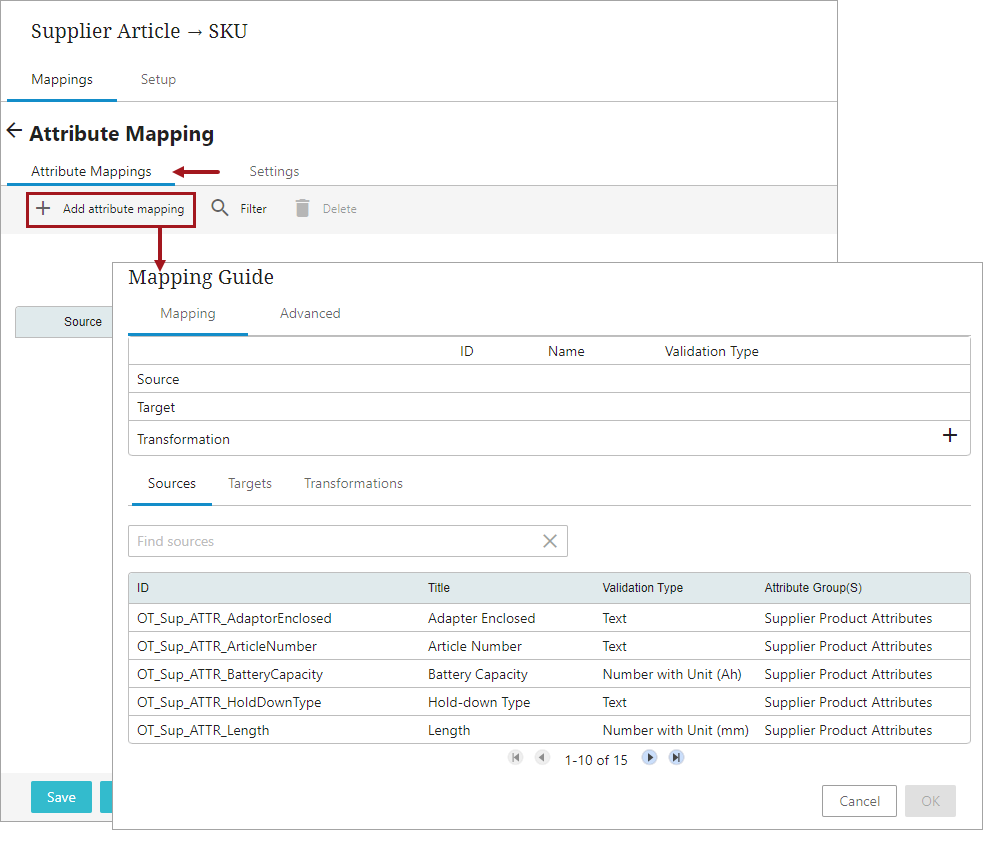Click the plus icon for Add attribute mapping
The image size is (983, 849).
[43, 209]
